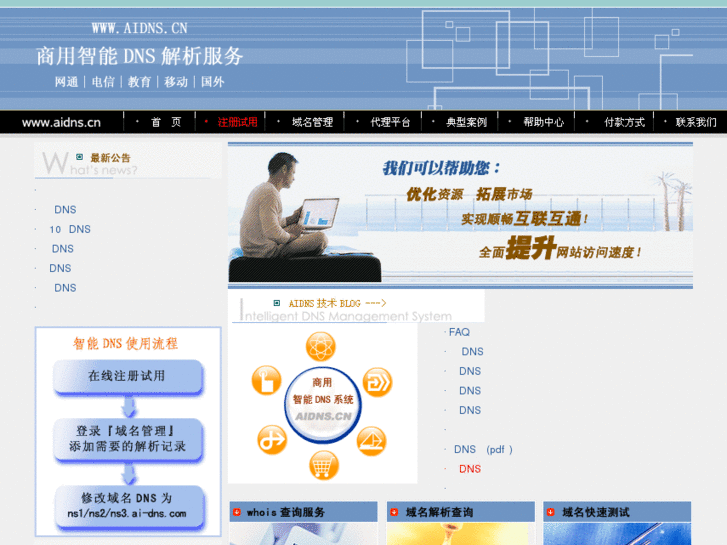
Task: Click the 智能 DNS 使用流程 heading
Action: [x=125, y=343]
